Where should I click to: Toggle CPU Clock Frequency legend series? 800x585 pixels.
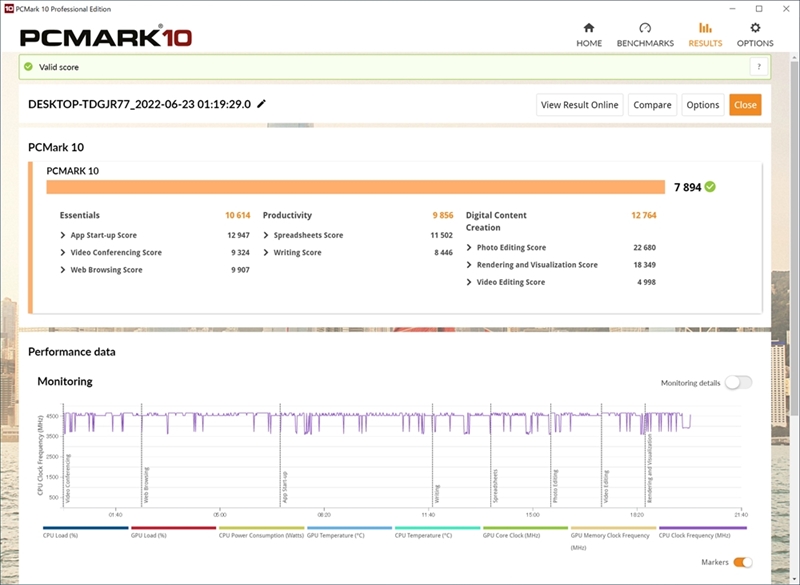coord(703,532)
